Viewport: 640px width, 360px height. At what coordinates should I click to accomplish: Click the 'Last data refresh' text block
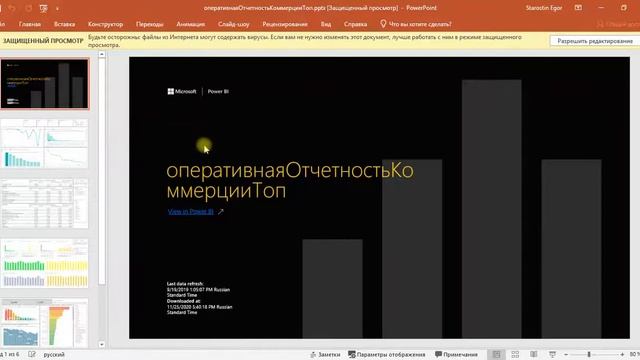198,289
